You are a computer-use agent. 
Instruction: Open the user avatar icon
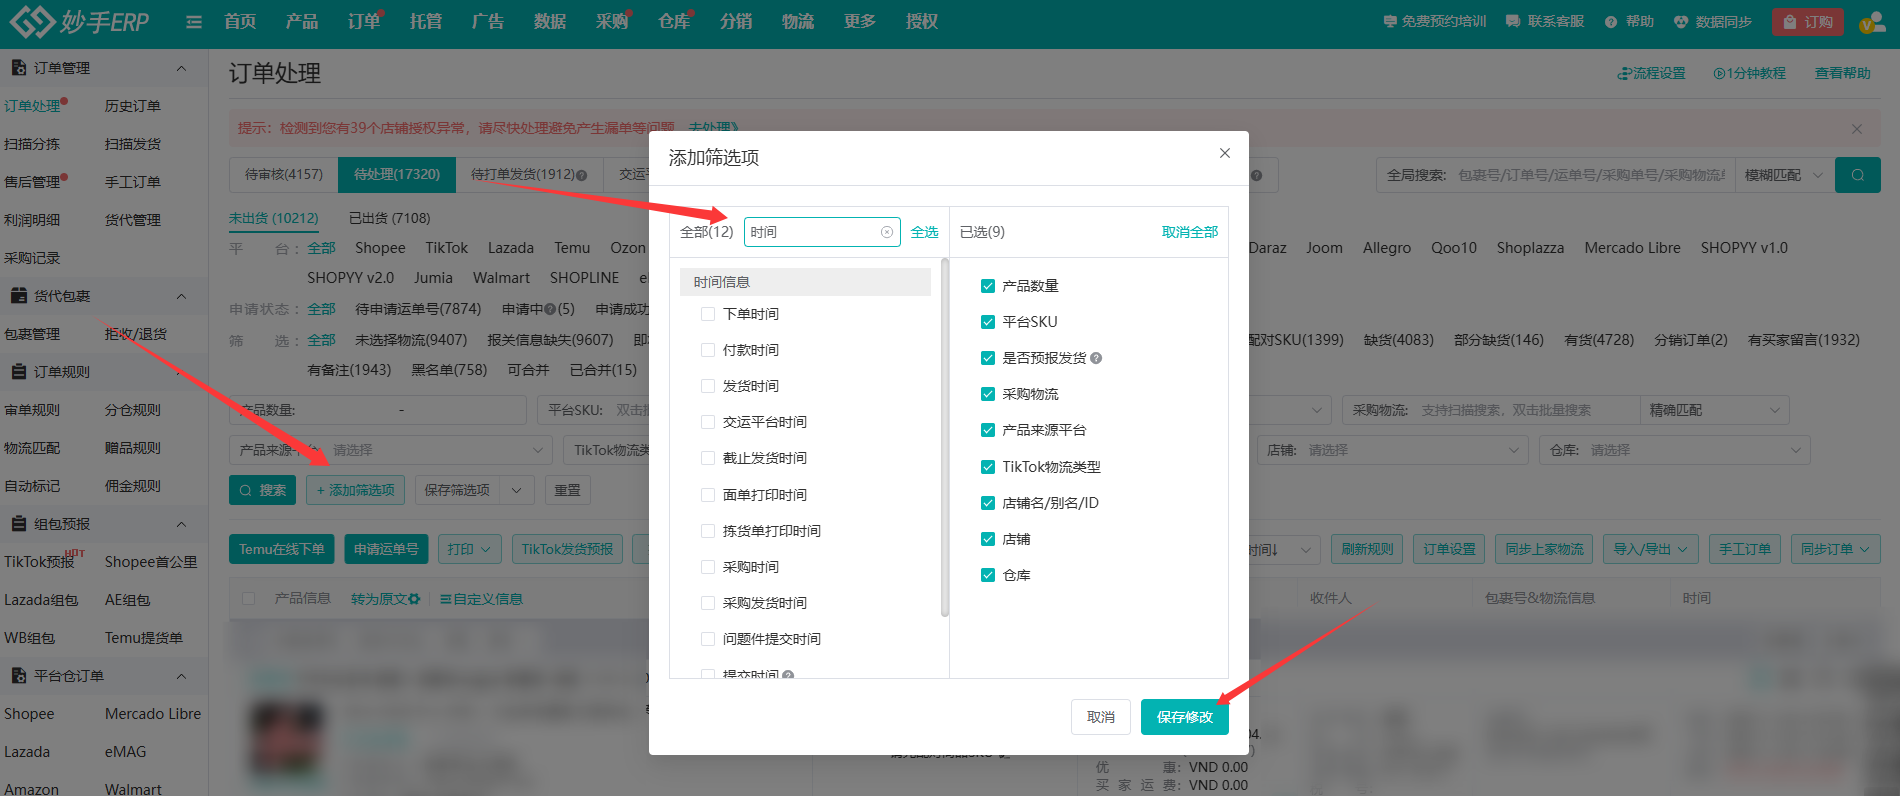tap(1870, 23)
